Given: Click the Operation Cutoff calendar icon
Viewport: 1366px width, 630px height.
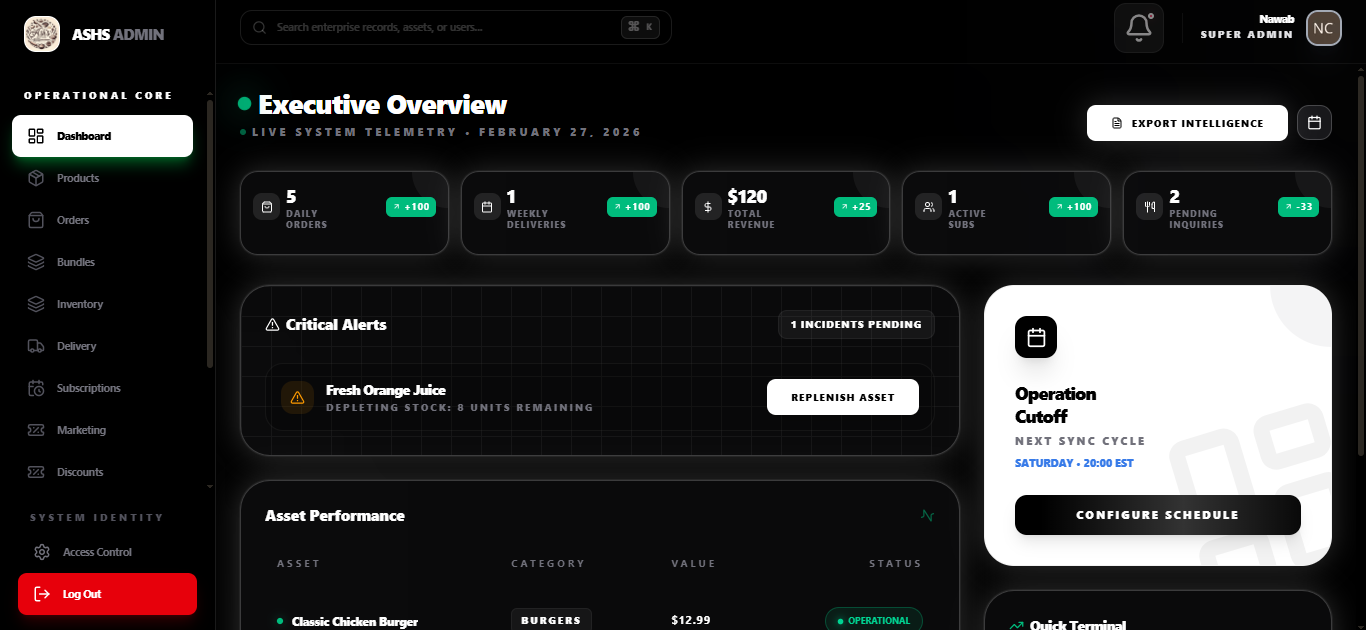Looking at the screenshot, I should (x=1035, y=338).
